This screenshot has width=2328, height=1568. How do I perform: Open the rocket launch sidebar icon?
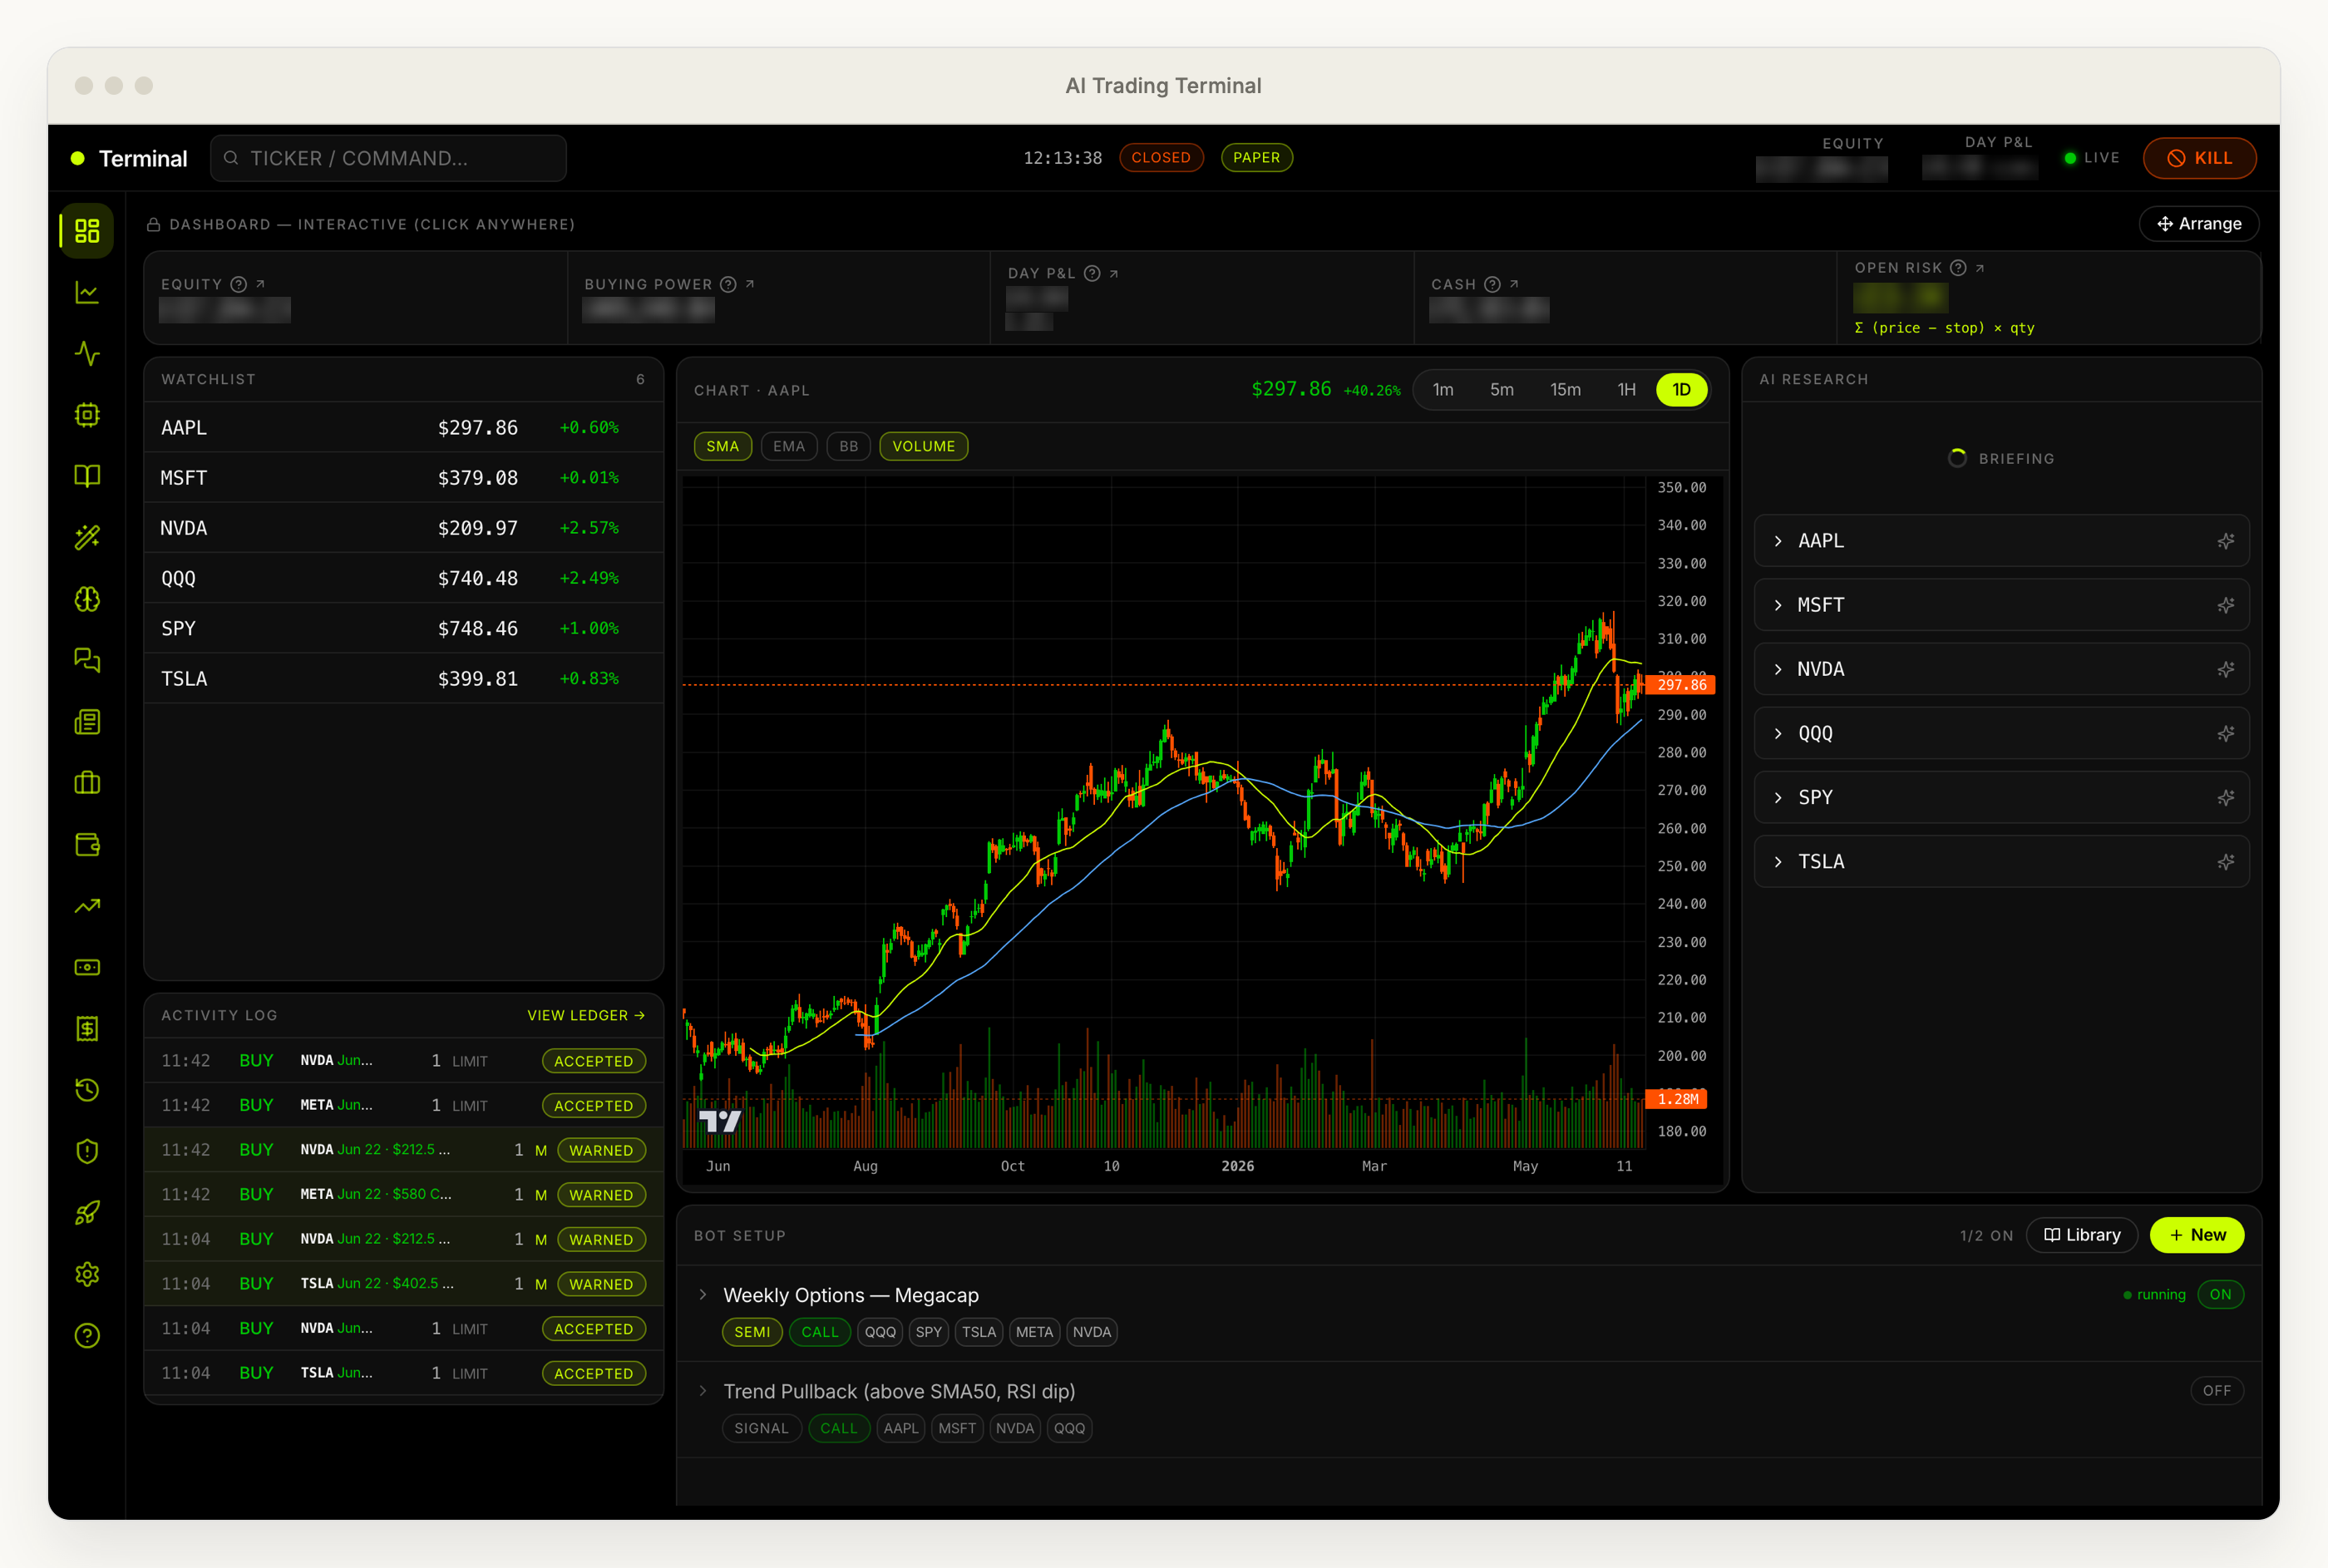pyautogui.click(x=87, y=1213)
